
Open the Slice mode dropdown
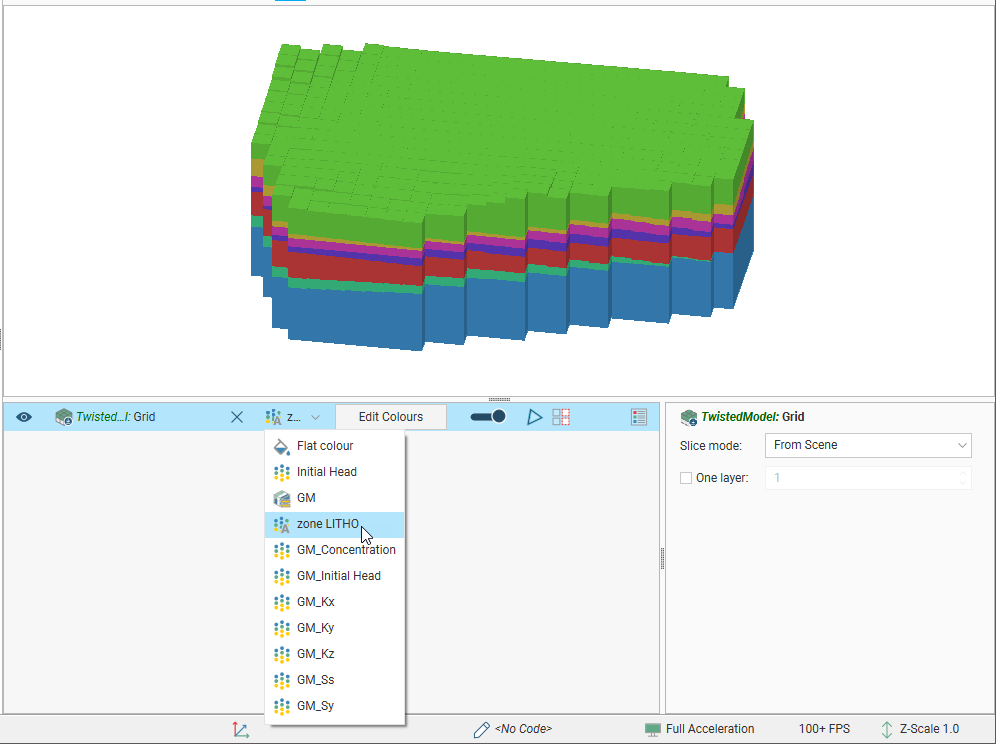[x=867, y=445]
